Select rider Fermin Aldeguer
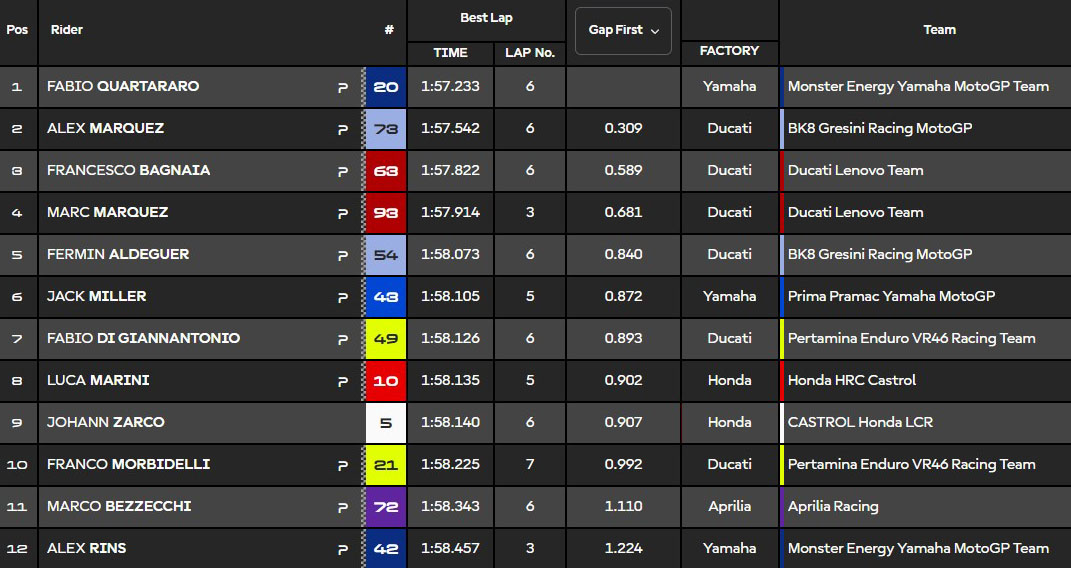1071x568 pixels. (118, 255)
